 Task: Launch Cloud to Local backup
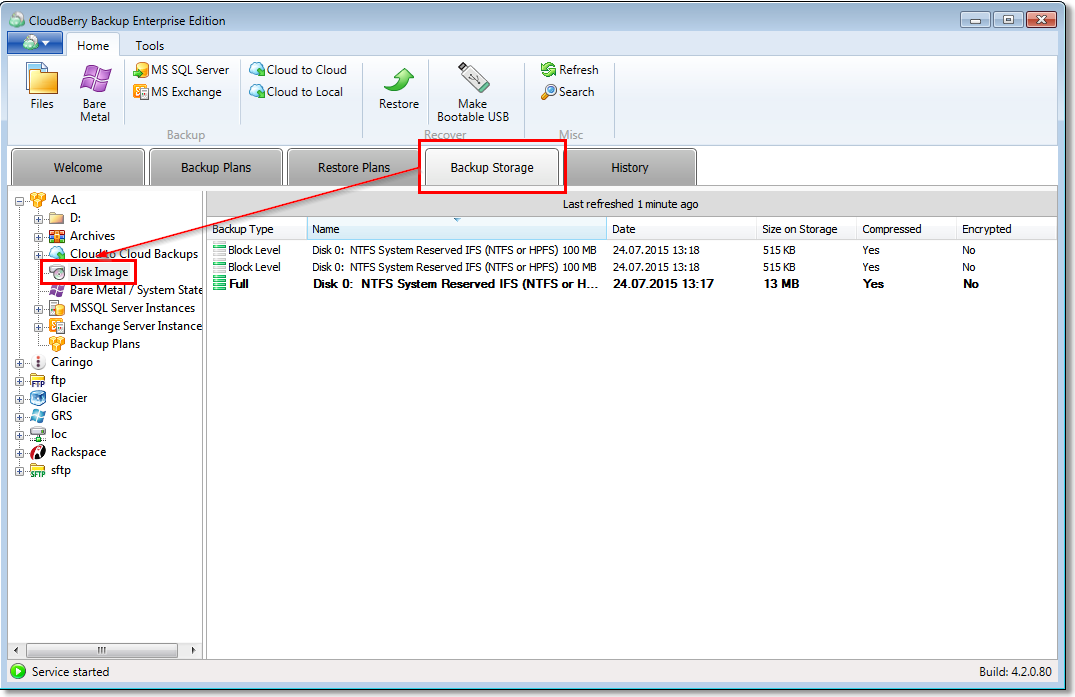tap(296, 92)
